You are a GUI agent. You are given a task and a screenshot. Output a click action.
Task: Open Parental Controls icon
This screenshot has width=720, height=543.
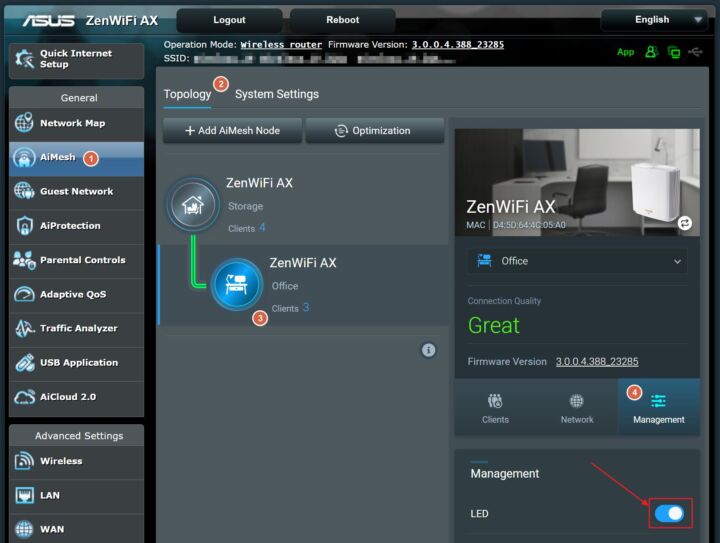[24, 260]
